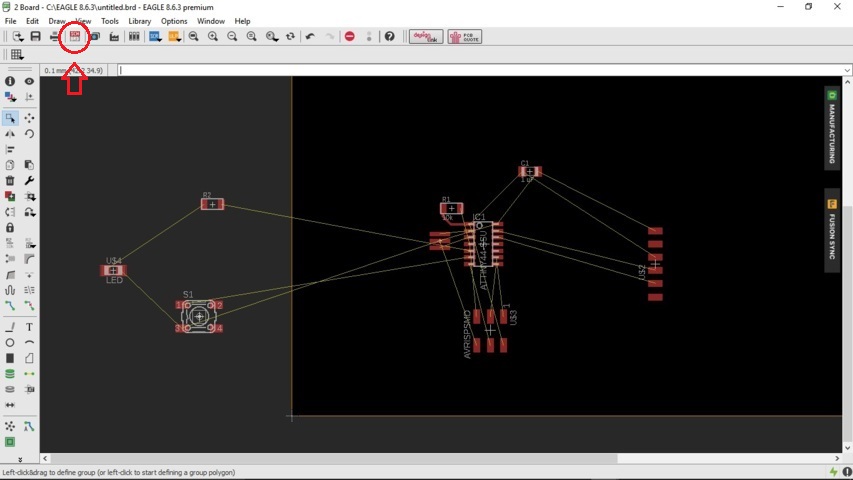Screen dimensions: 853x480
Task: Click the factory-shaped manufacturing icon
Action: (114, 36)
